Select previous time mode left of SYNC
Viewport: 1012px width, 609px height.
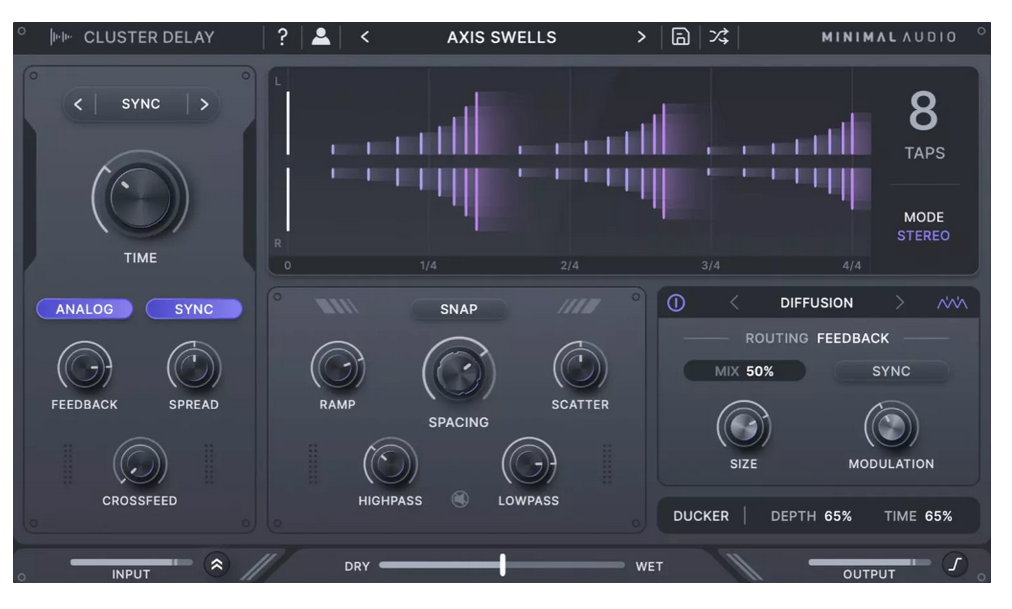[78, 104]
